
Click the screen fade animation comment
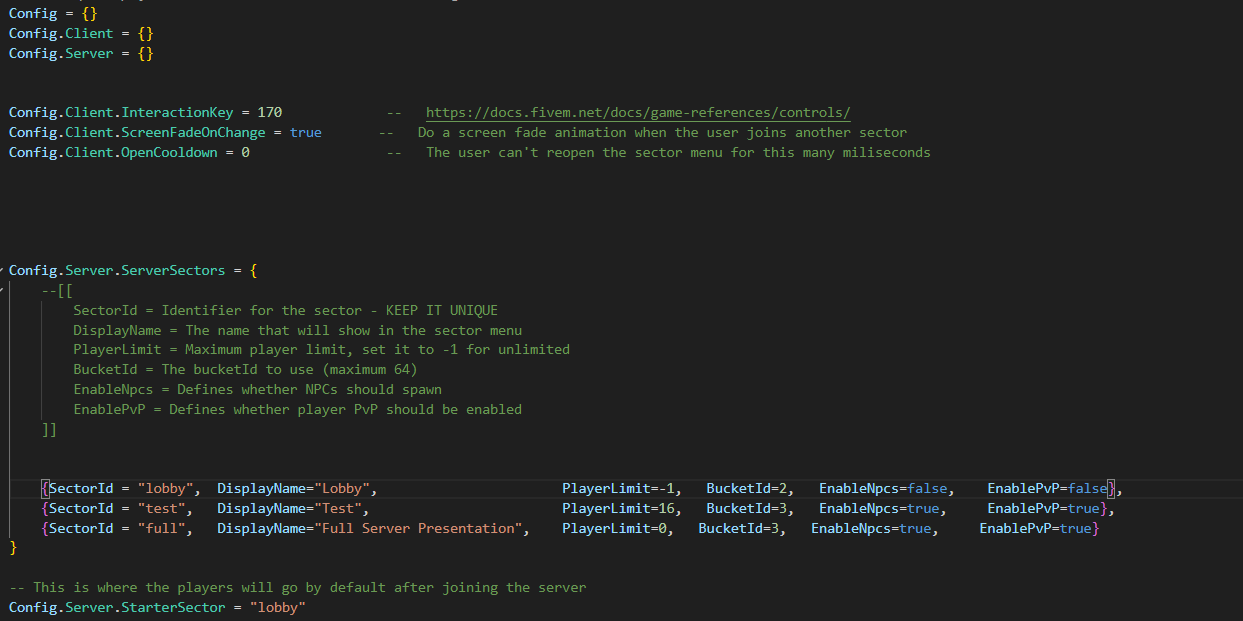point(662,133)
